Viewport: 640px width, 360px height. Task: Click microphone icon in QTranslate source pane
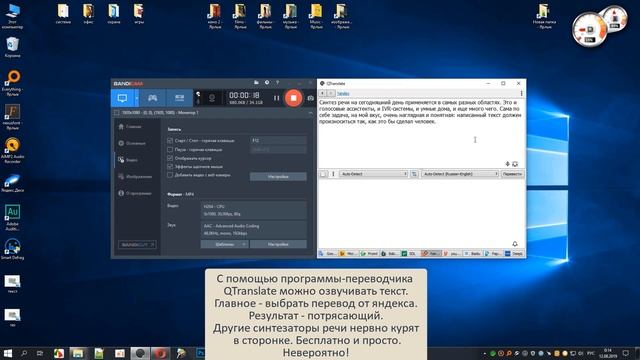507,164
